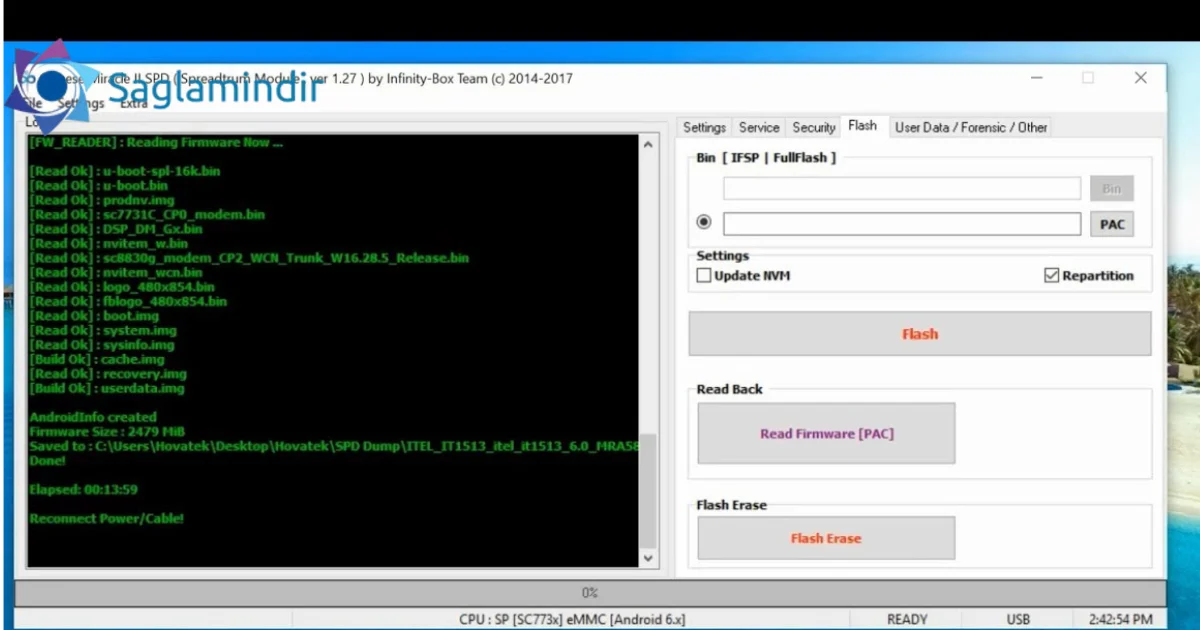Click the log scrollbar thumb
Image resolution: width=1200 pixels, height=630 pixels.
pyautogui.click(x=649, y=489)
